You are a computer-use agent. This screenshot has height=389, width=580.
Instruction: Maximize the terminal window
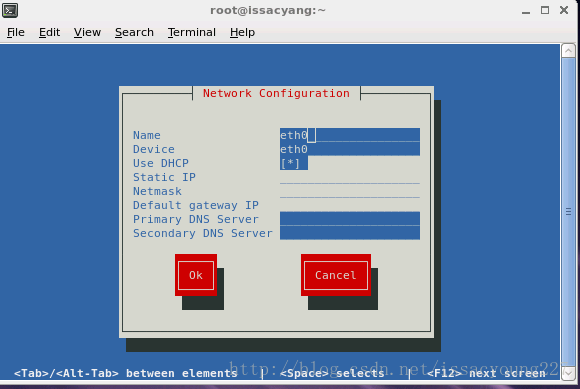[544, 10]
